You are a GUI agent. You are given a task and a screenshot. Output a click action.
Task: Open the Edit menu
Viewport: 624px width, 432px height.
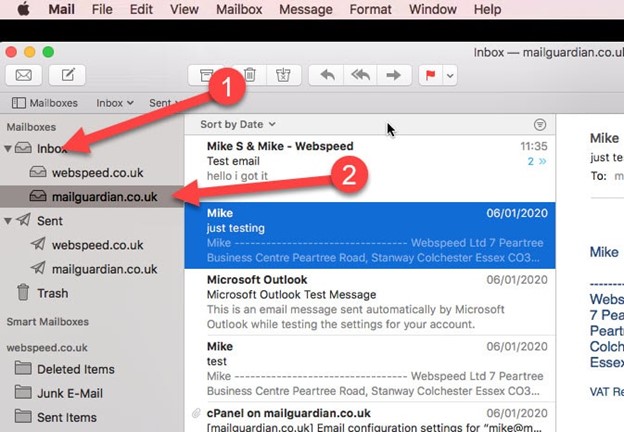[x=141, y=9]
